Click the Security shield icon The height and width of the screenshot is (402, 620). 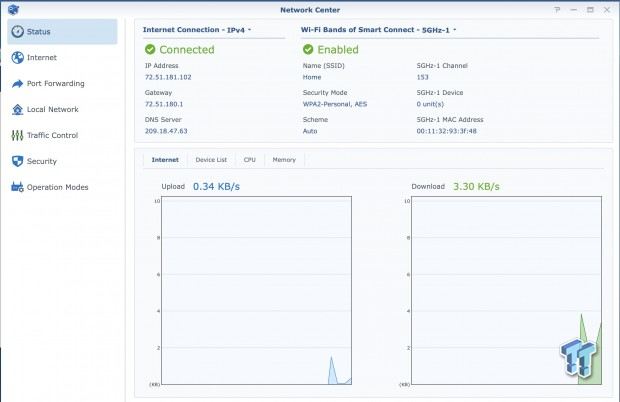pyautogui.click(x=17, y=161)
